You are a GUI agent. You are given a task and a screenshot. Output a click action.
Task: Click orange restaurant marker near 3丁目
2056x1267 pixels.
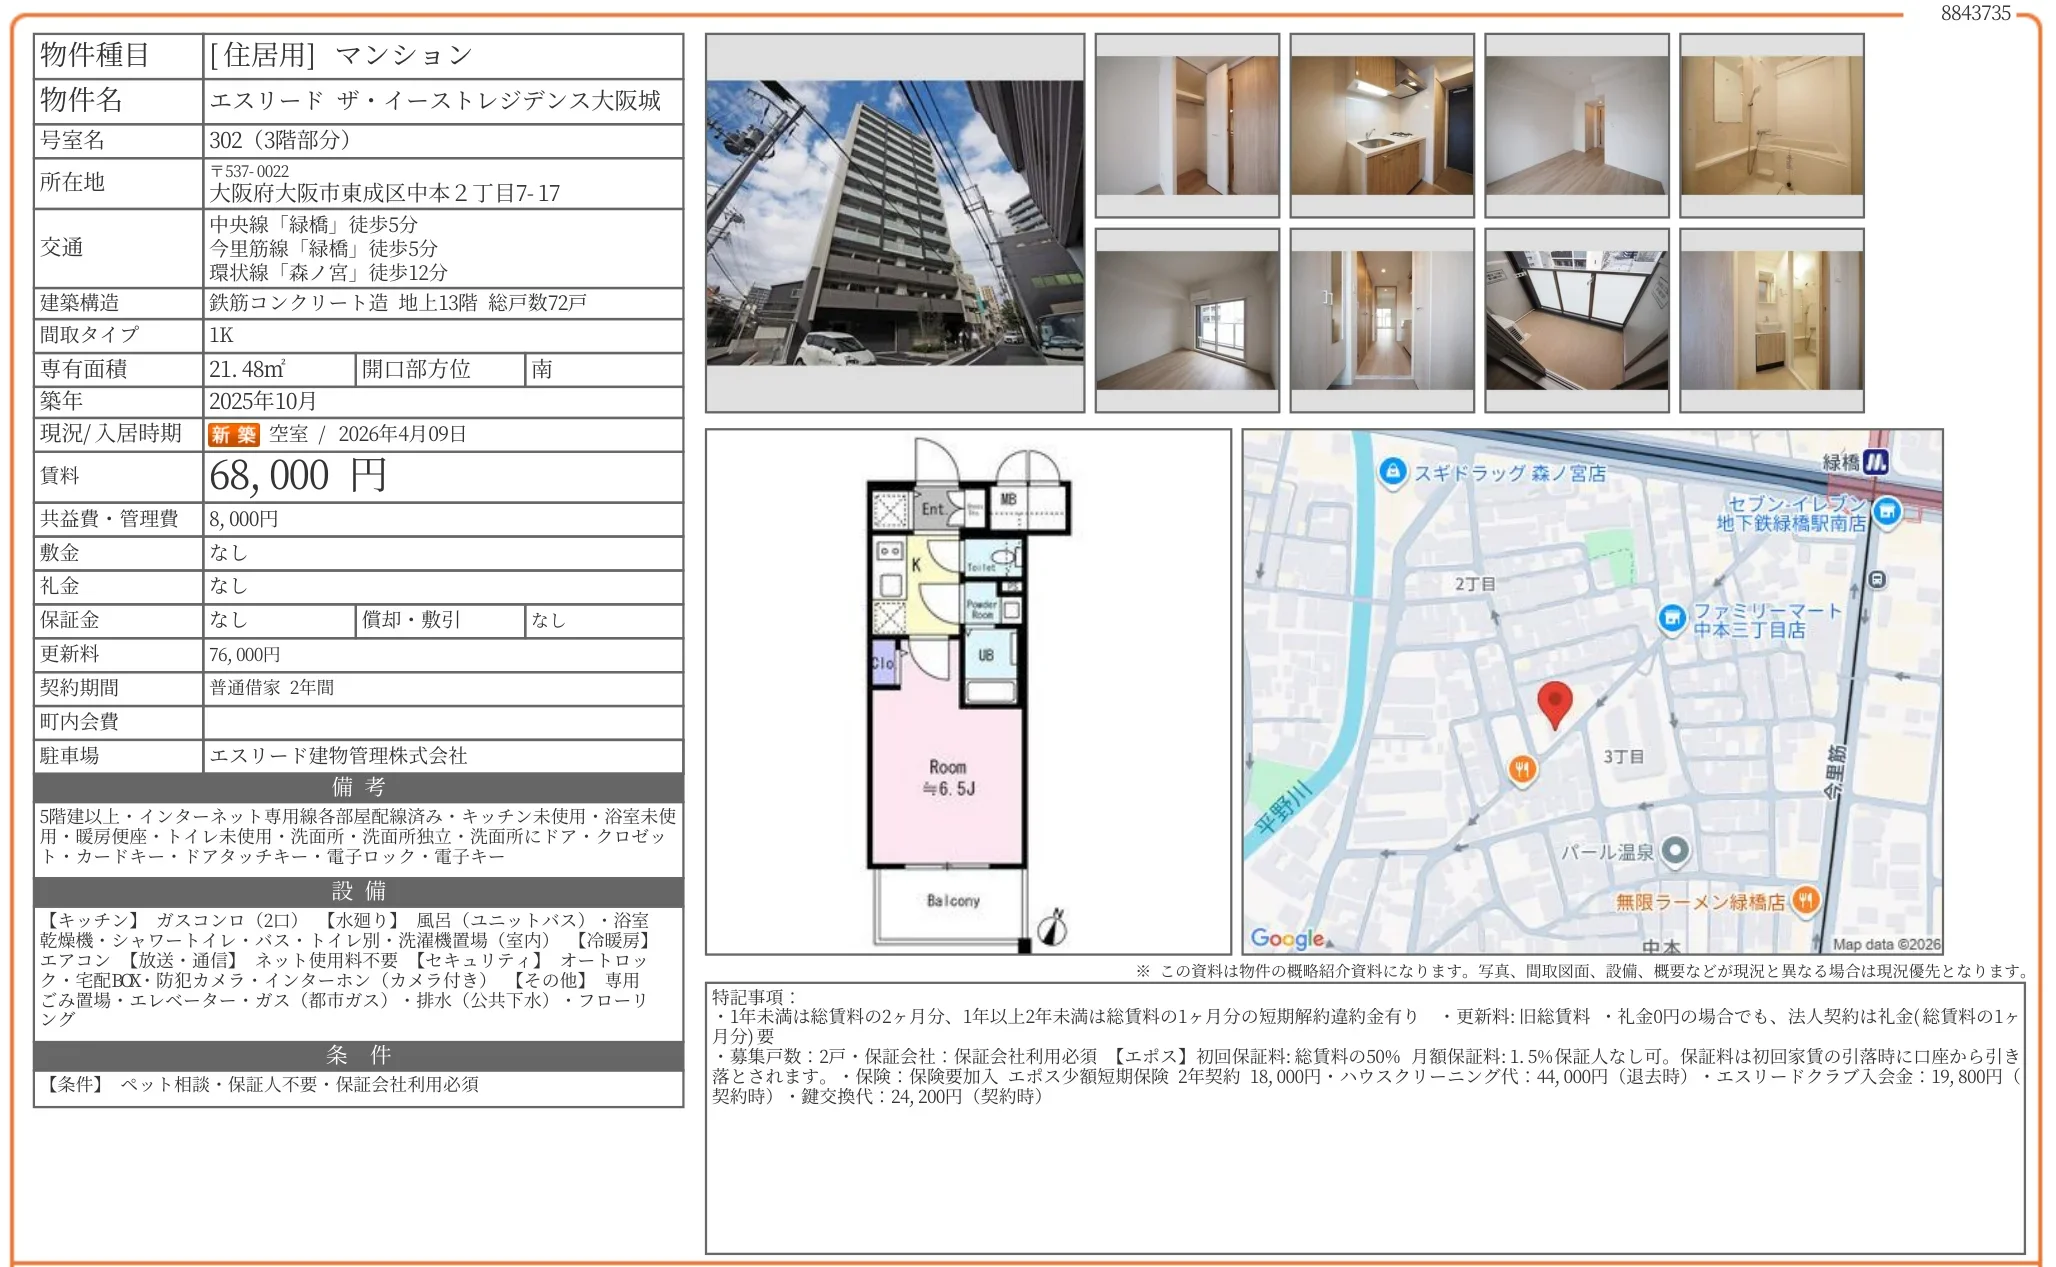coord(1522,769)
